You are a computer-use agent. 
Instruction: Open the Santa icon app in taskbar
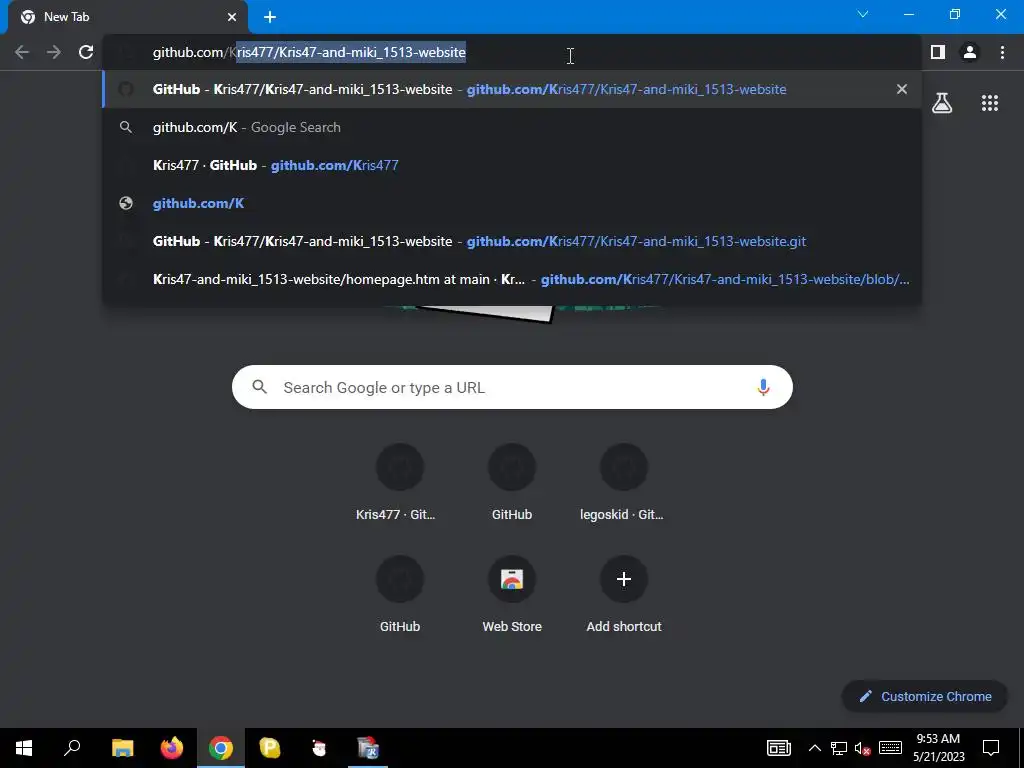point(319,748)
